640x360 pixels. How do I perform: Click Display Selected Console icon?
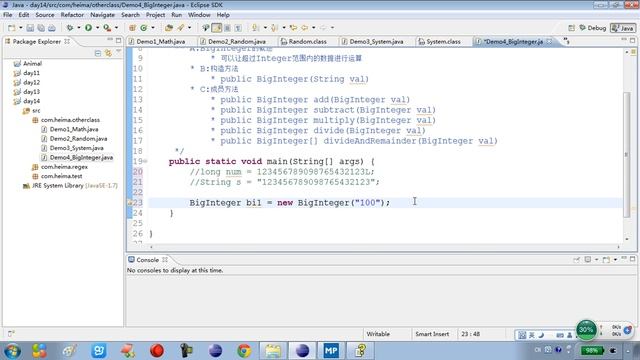tap(587, 260)
